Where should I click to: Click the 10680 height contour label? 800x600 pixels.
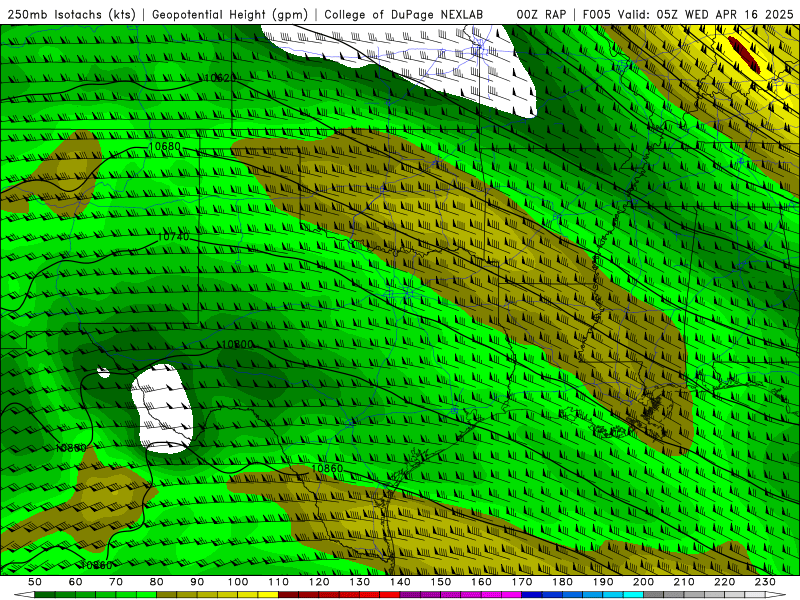pos(164,146)
